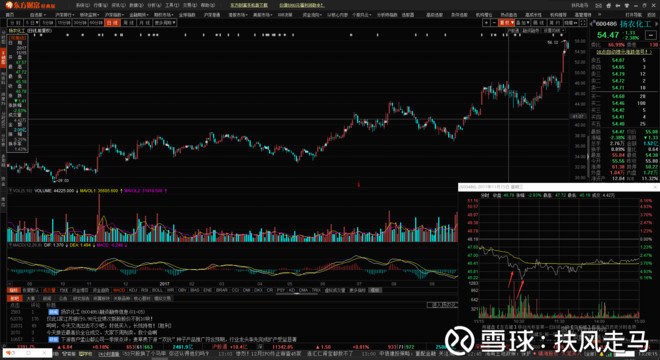This screenshot has width=660, height=360.
Task: Toggle the RSI indicator button
Action: 144,290
